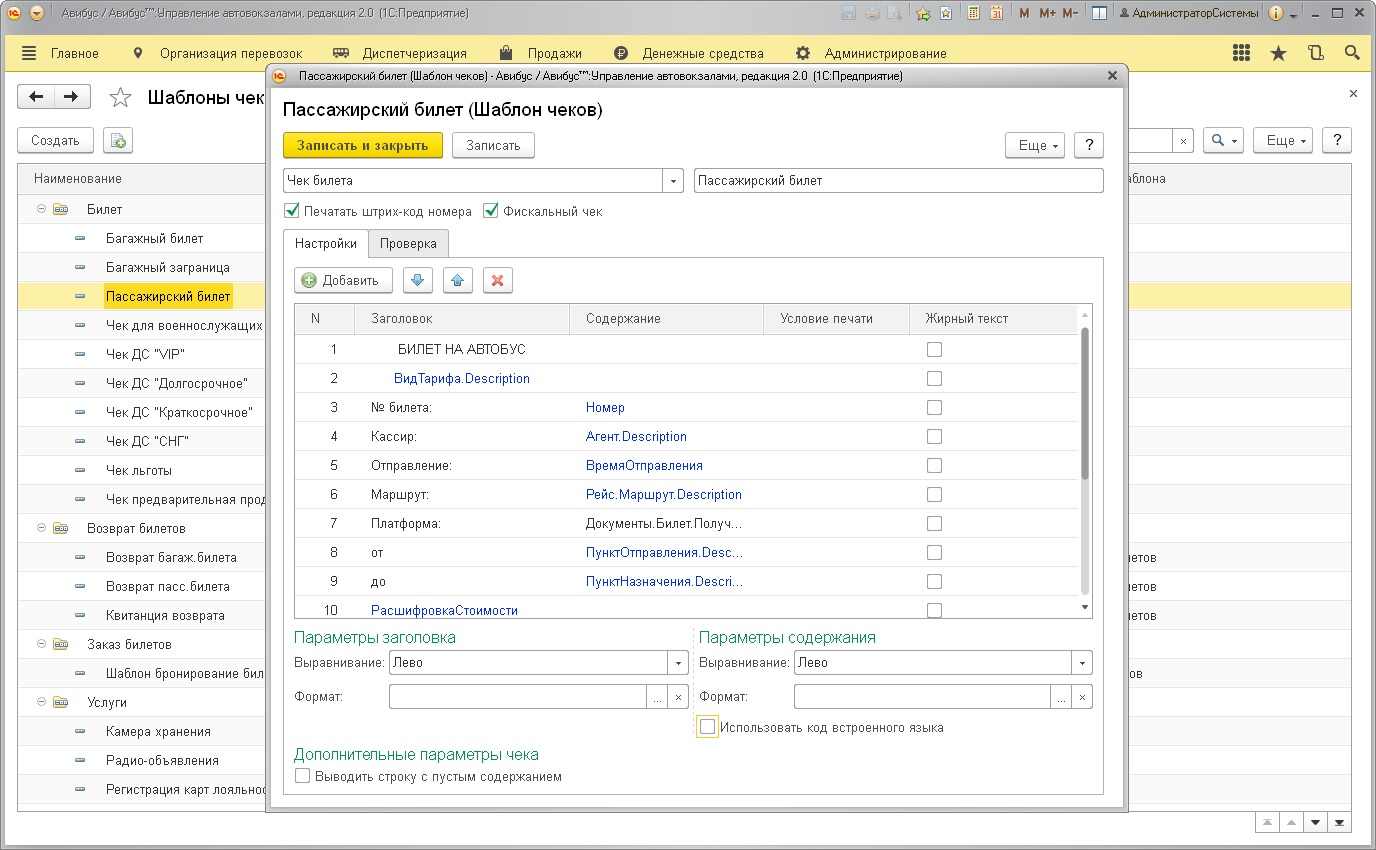Click the red delete row icon

coord(497,281)
